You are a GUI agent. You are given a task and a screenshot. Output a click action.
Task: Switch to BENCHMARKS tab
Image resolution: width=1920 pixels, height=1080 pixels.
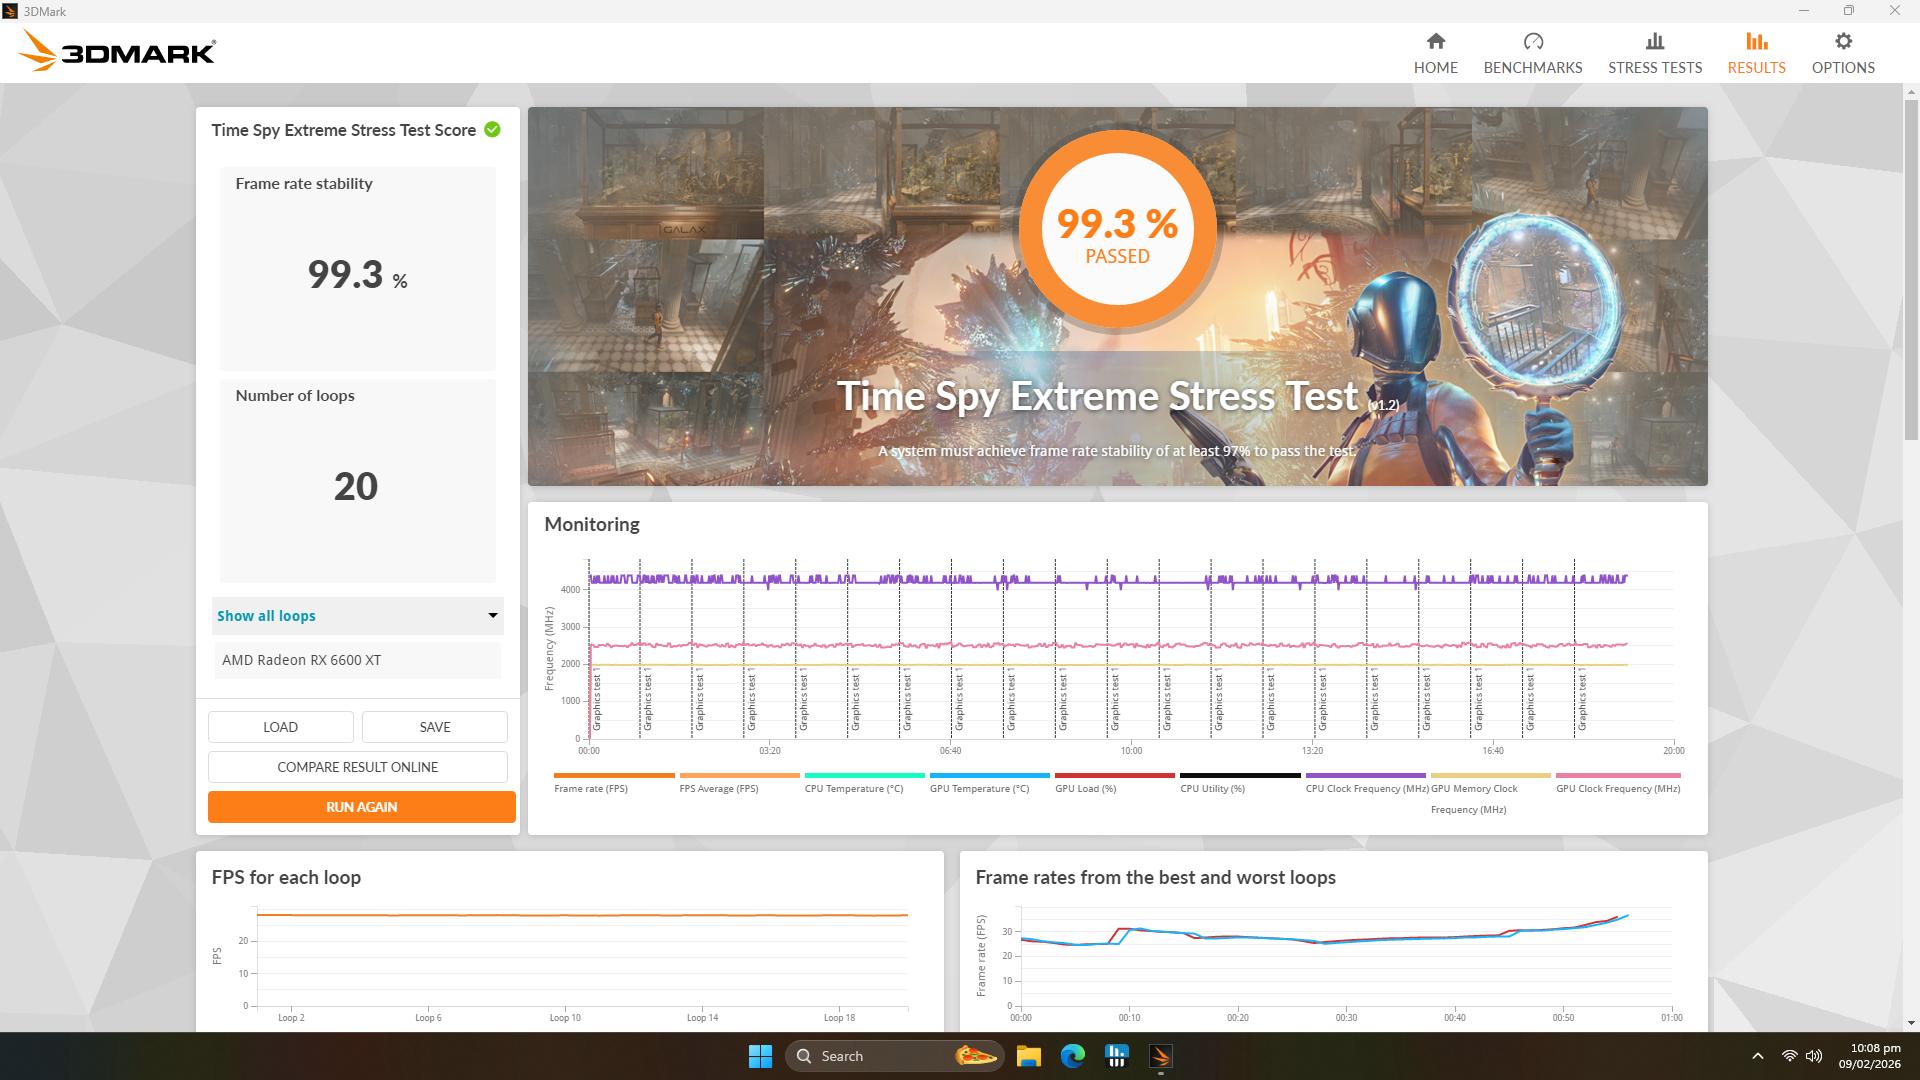pos(1533,68)
